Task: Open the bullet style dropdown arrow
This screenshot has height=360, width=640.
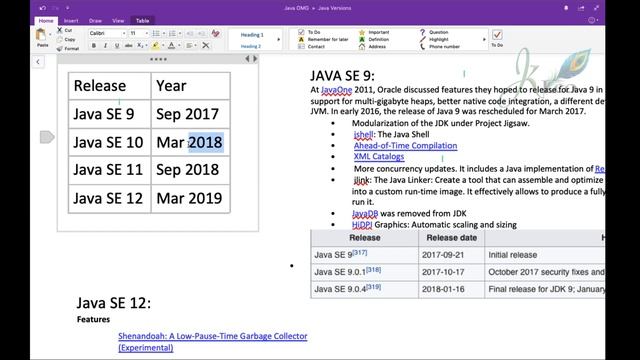Action: click(164, 33)
